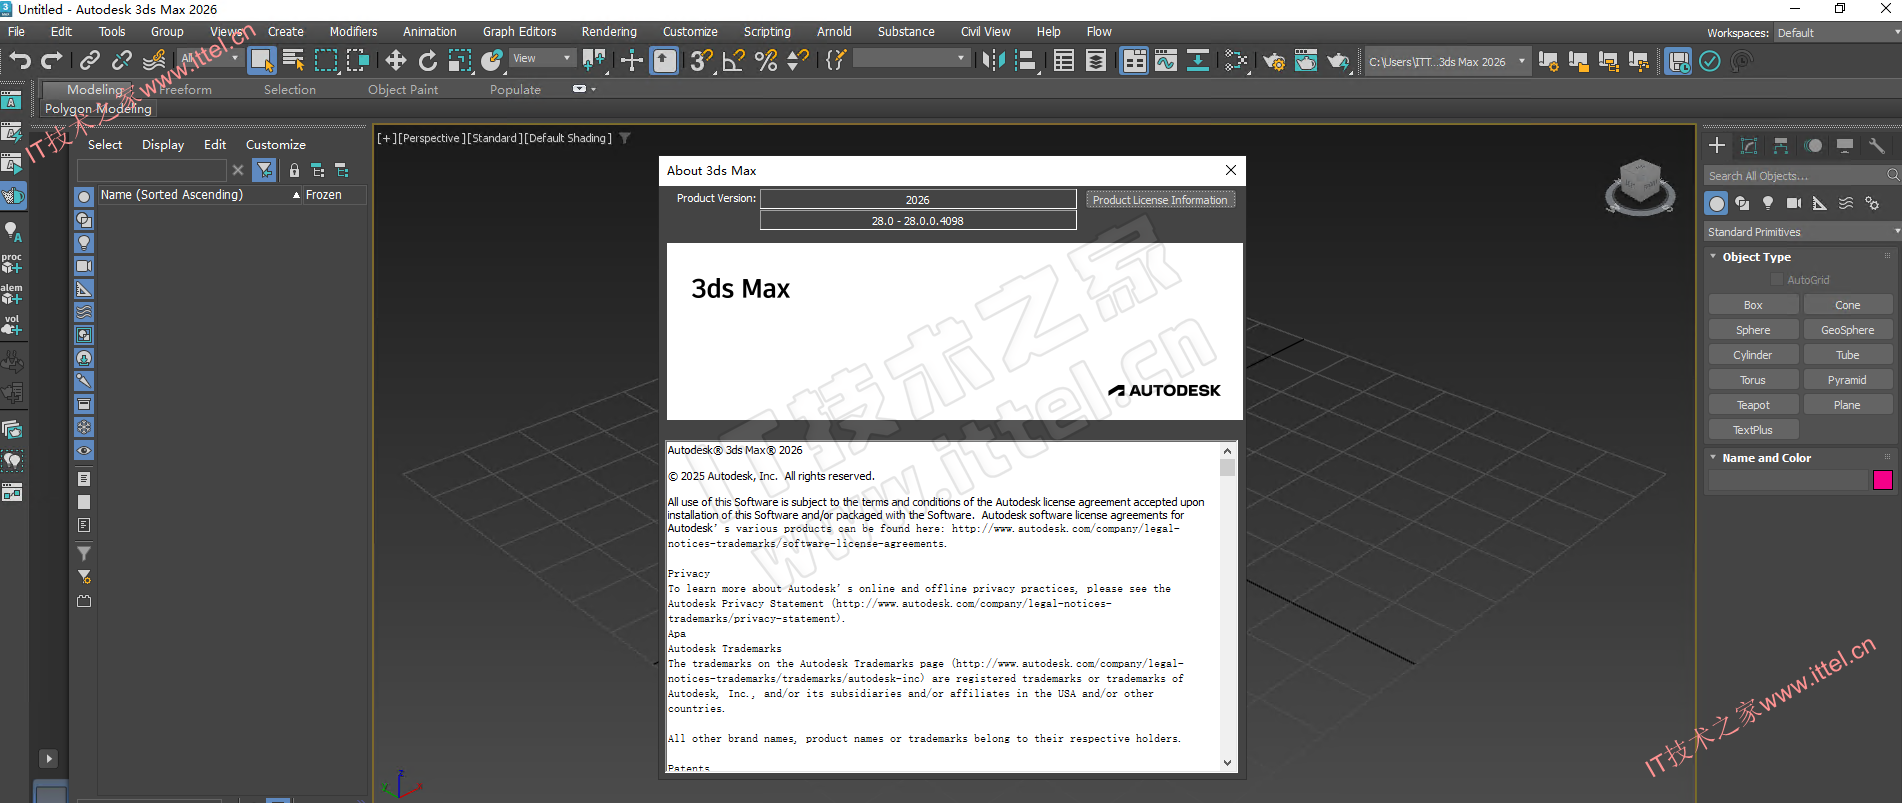Open the Rendering menu
Viewport: 1902px width, 803px height.
609,32
